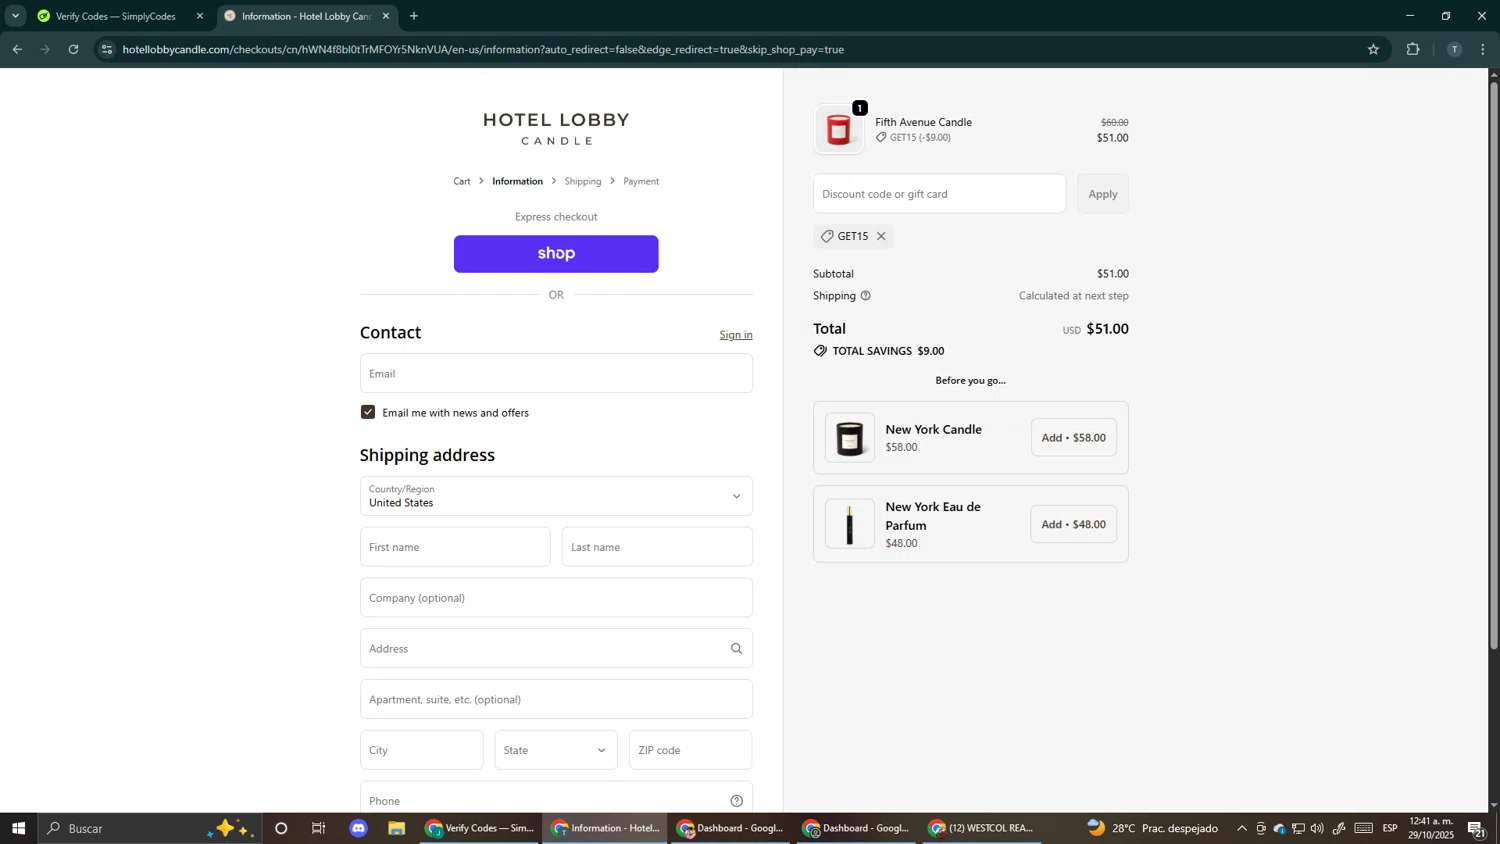Click the First name field
Image resolution: width=1500 pixels, height=844 pixels.
click(x=455, y=547)
